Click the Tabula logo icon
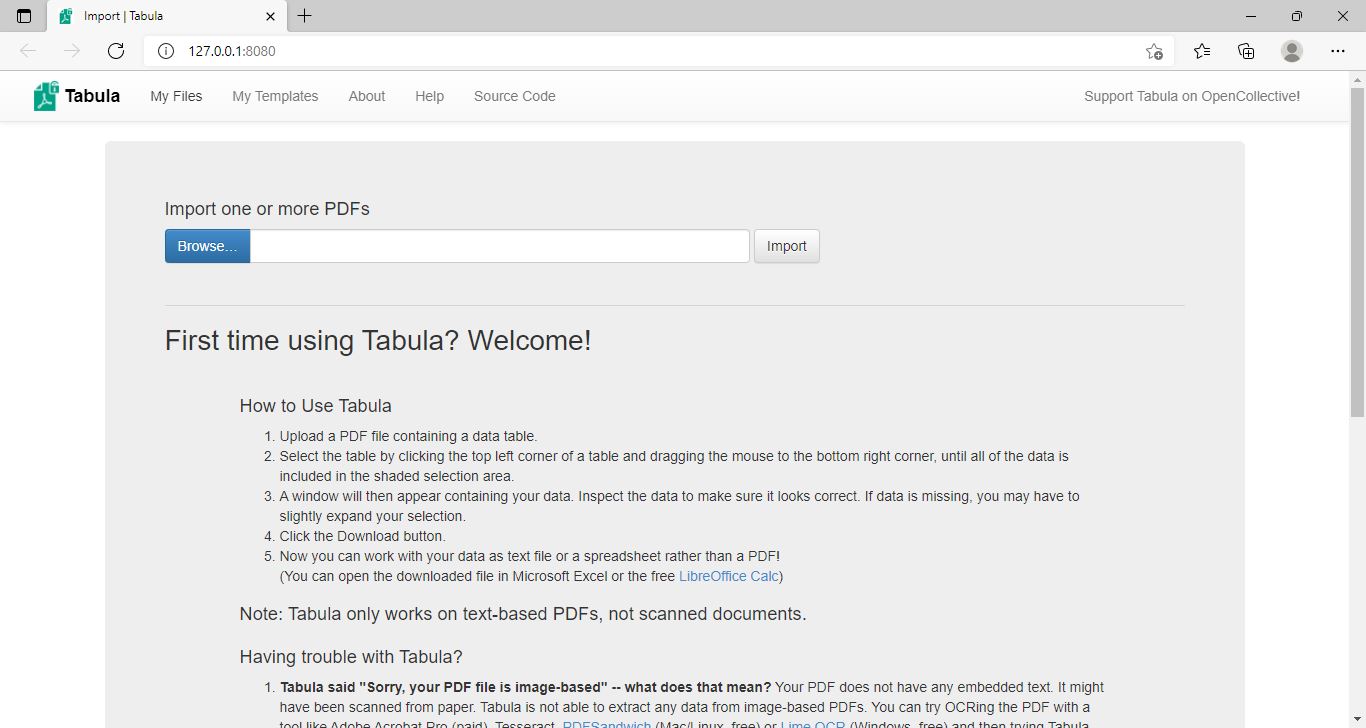Screen dimensions: 1366x728 point(46,96)
